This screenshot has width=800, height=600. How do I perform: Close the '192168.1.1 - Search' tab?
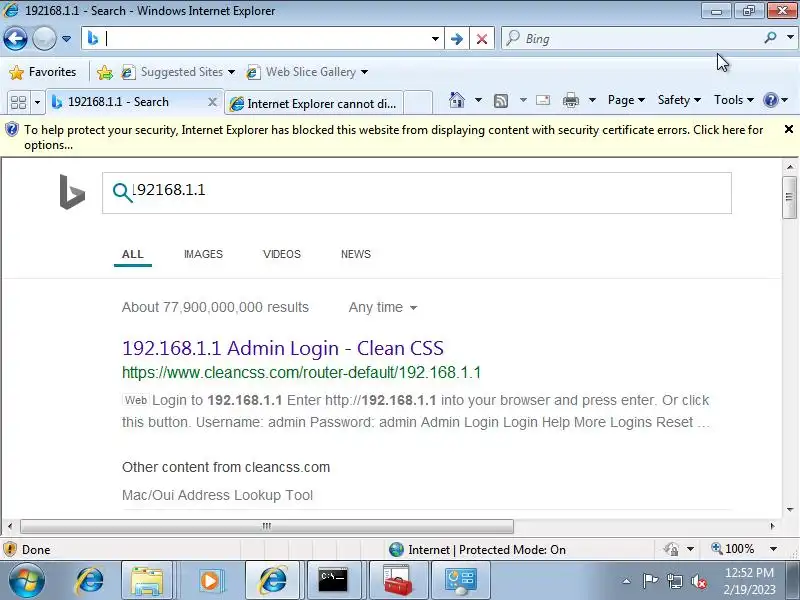pyautogui.click(x=212, y=102)
